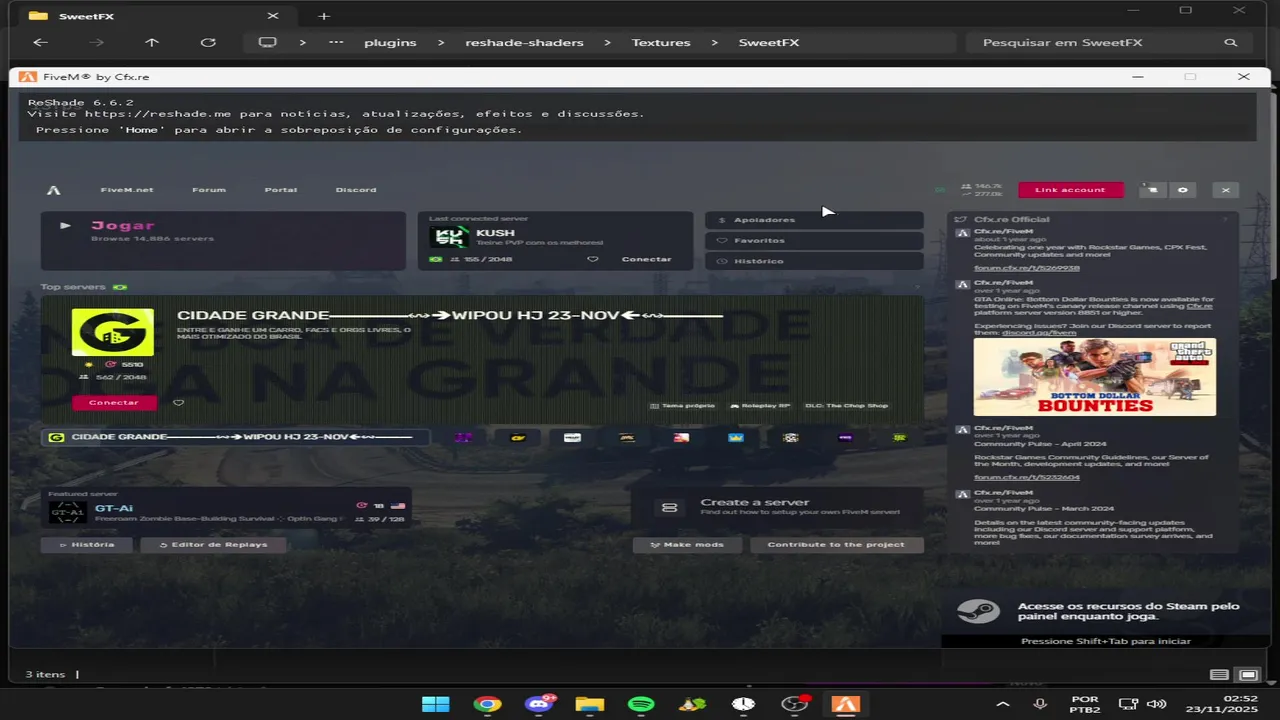Open Spotify from the taskbar
The height and width of the screenshot is (720, 1280).
coord(641,704)
